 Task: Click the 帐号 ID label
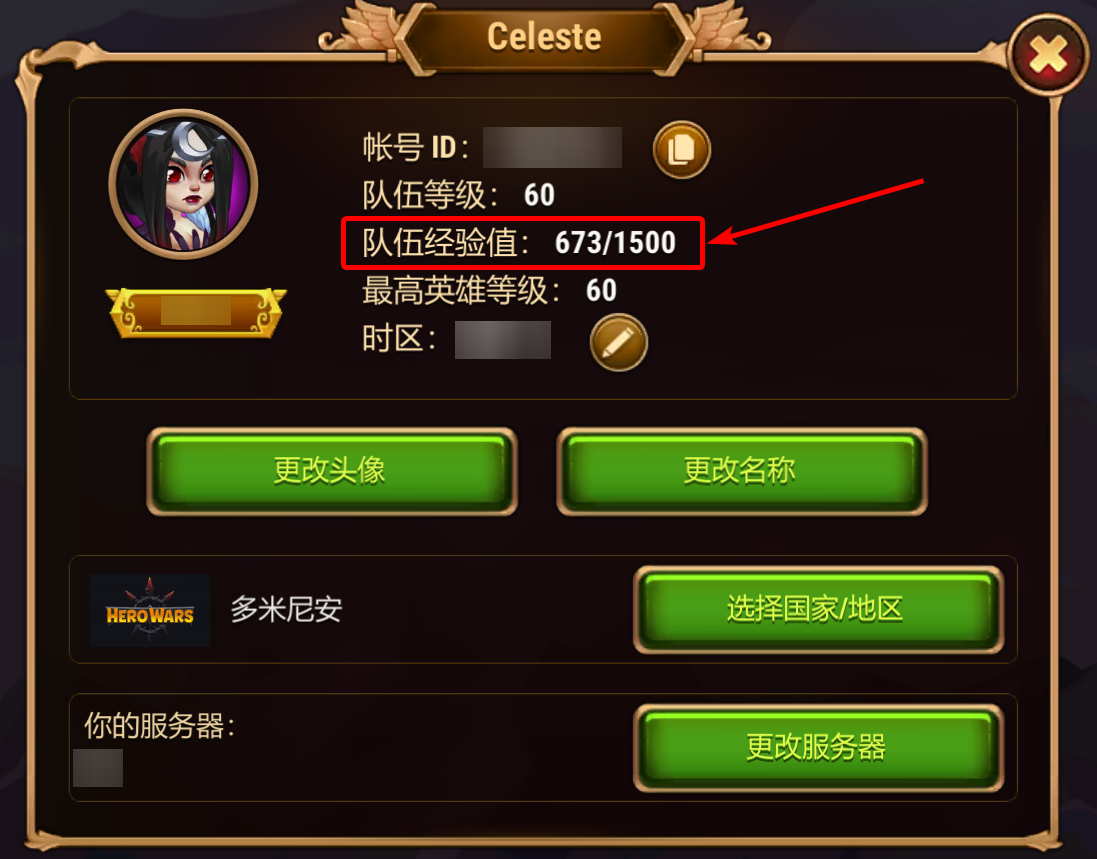pos(415,148)
